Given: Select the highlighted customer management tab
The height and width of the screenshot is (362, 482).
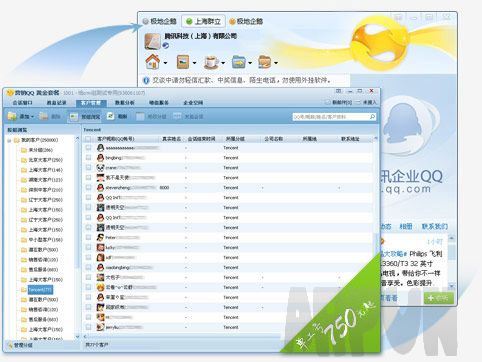Looking at the screenshot, I should tap(91, 103).
